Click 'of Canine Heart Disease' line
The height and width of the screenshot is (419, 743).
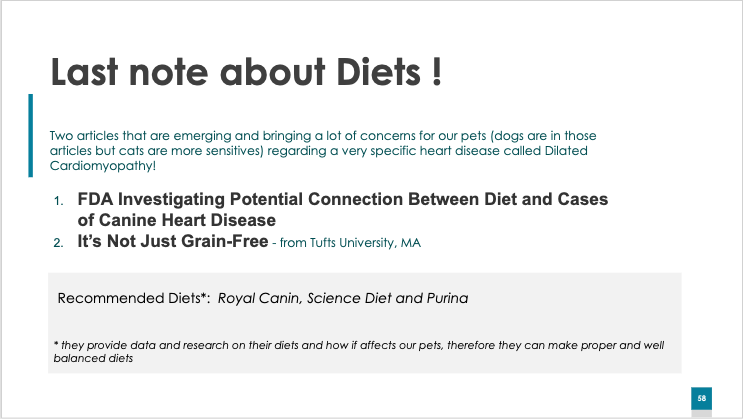[x=177, y=220]
